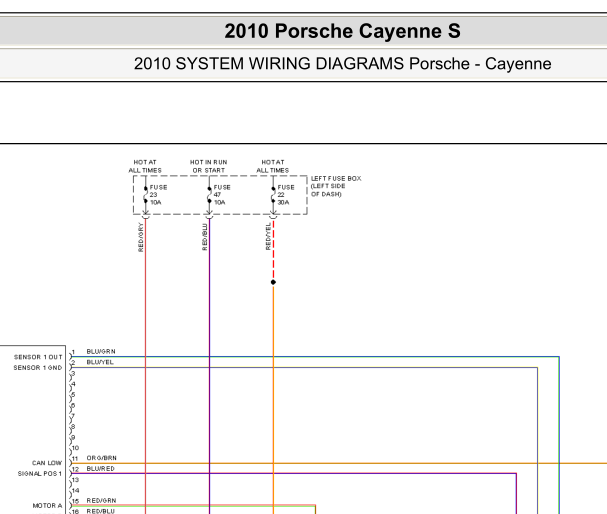Click the "CAN LOW" terminal label

(47, 463)
